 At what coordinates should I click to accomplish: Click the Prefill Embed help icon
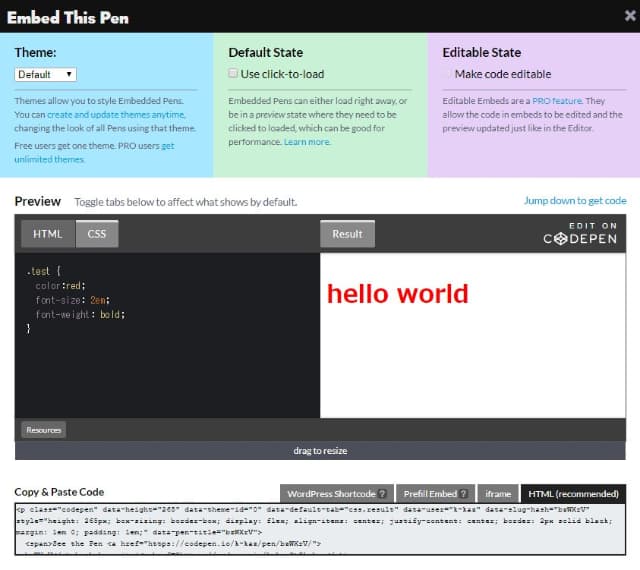click(463, 494)
